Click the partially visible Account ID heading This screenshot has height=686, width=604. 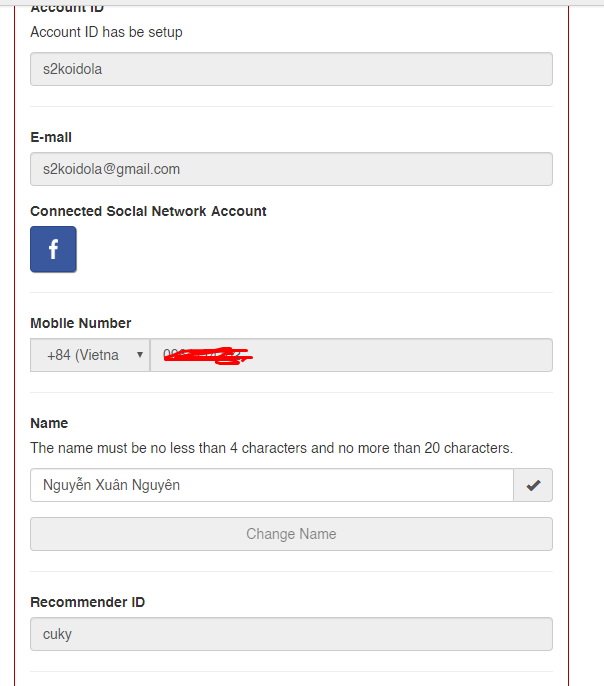click(67, 8)
